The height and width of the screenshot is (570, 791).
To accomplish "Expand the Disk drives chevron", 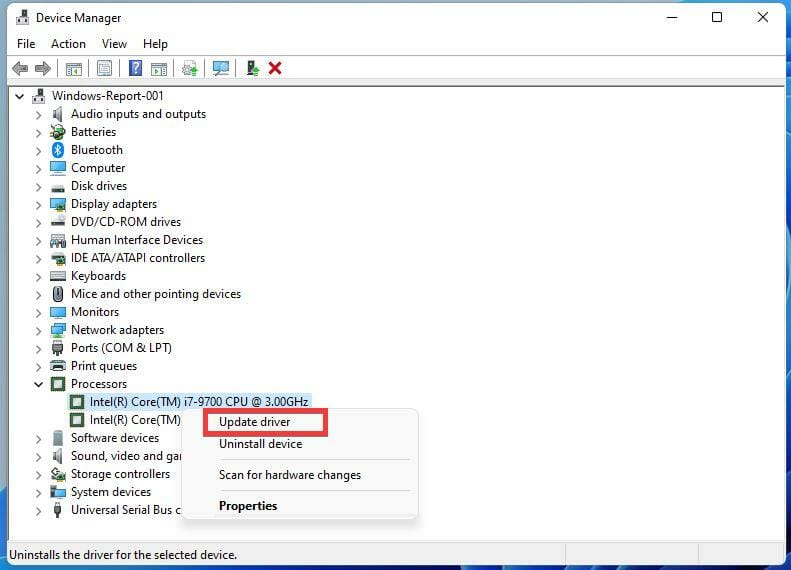I will tap(38, 187).
